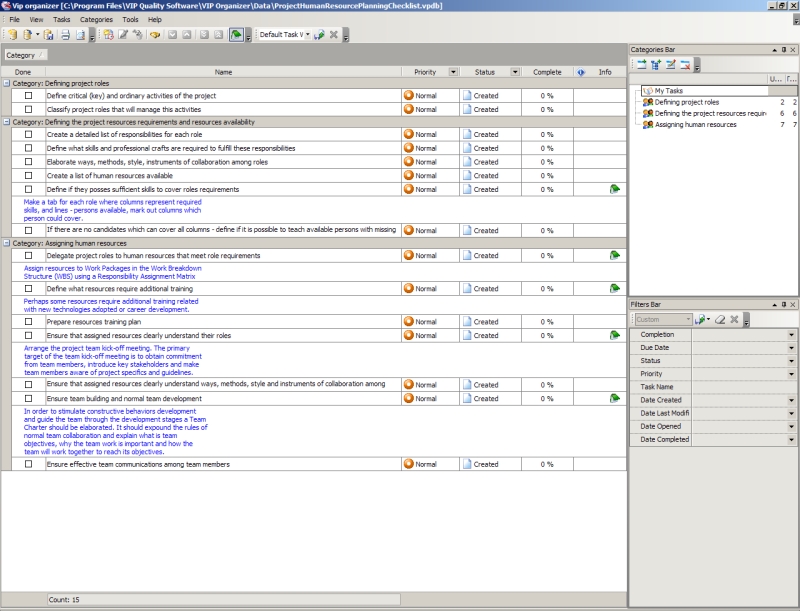The image size is (800, 611).
Task: Click the edit category pencil icon
Action: click(670, 65)
